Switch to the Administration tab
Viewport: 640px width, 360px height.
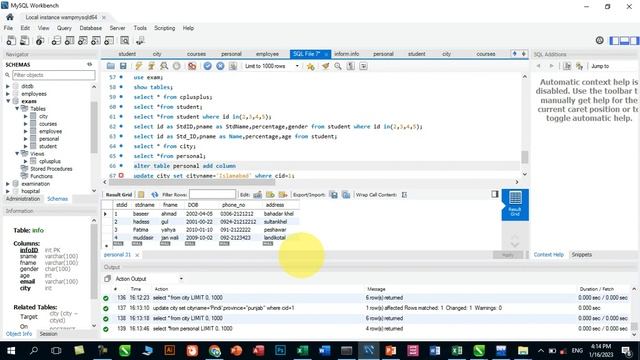click(23, 199)
